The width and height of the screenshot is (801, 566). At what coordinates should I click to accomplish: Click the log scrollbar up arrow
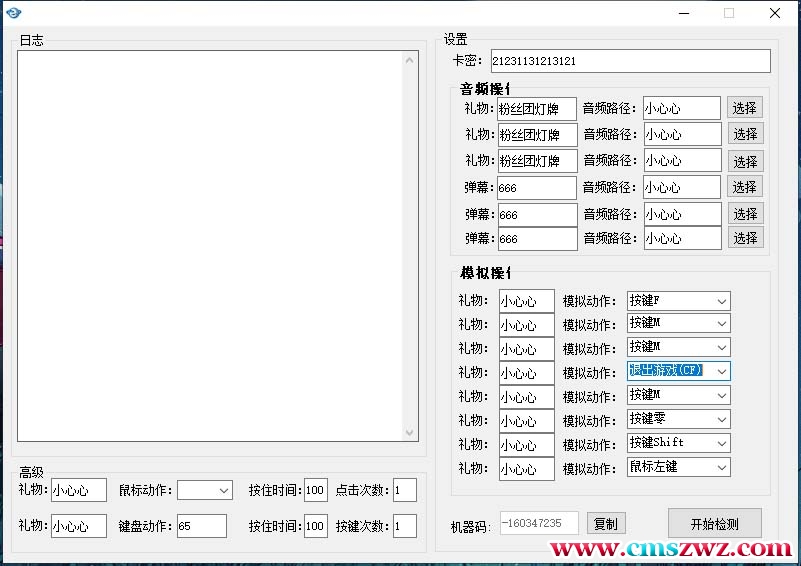tap(410, 60)
